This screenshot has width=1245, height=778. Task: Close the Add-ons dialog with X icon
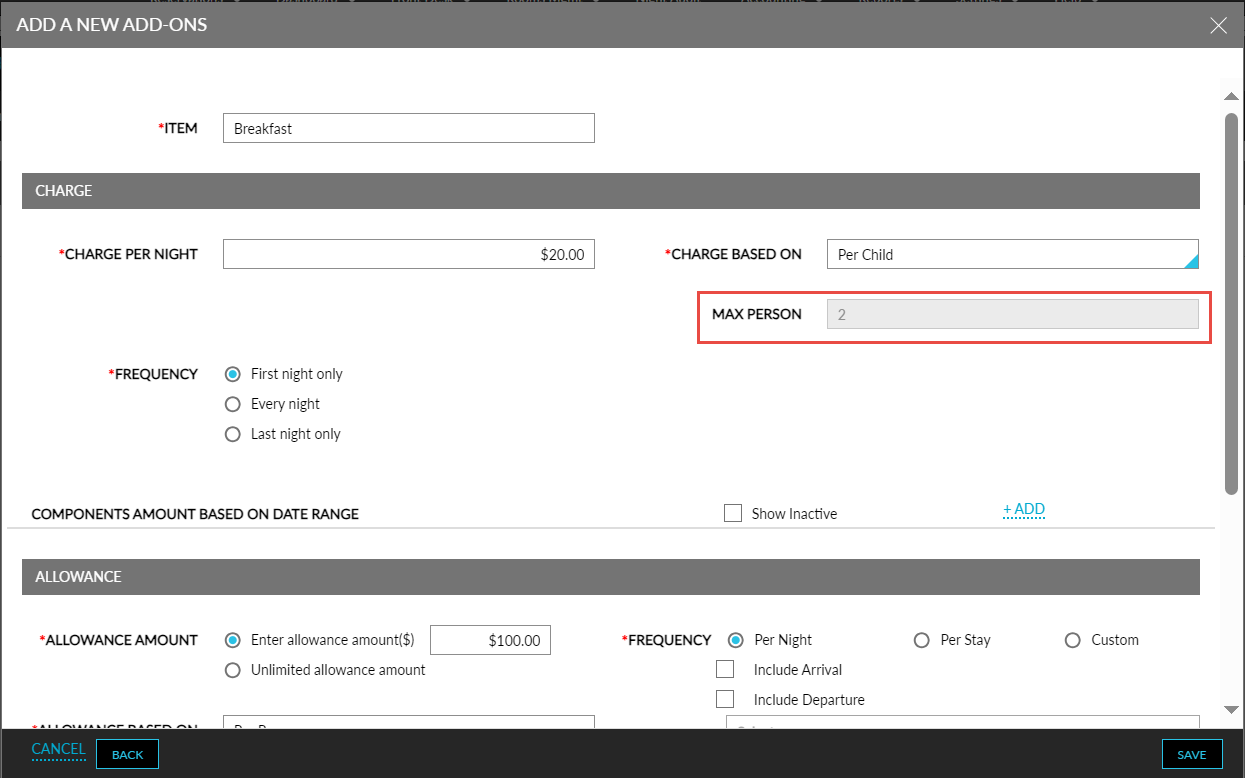tap(1218, 25)
